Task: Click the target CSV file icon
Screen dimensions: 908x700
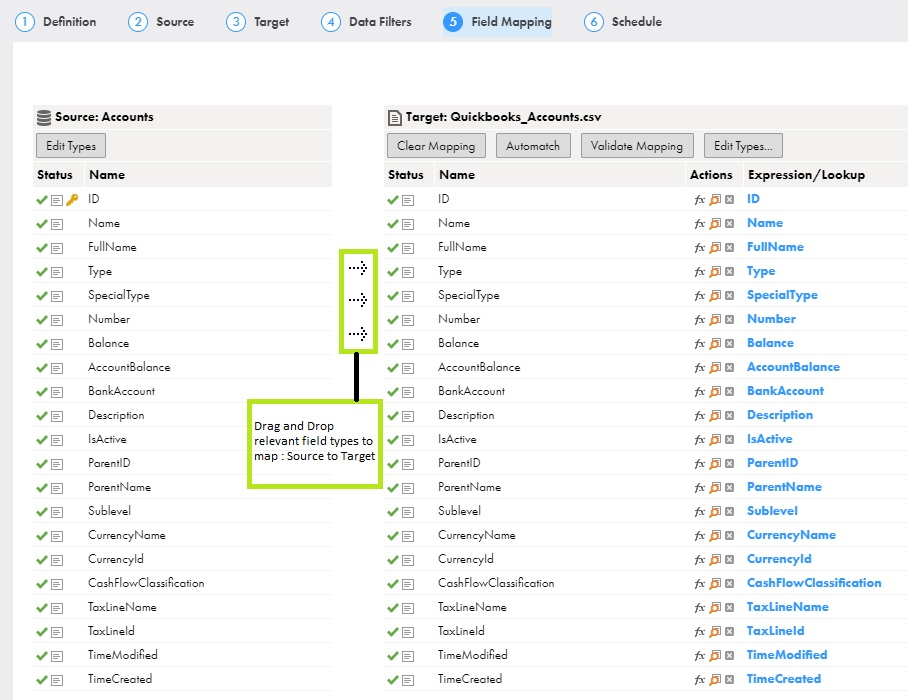Action: (394, 118)
